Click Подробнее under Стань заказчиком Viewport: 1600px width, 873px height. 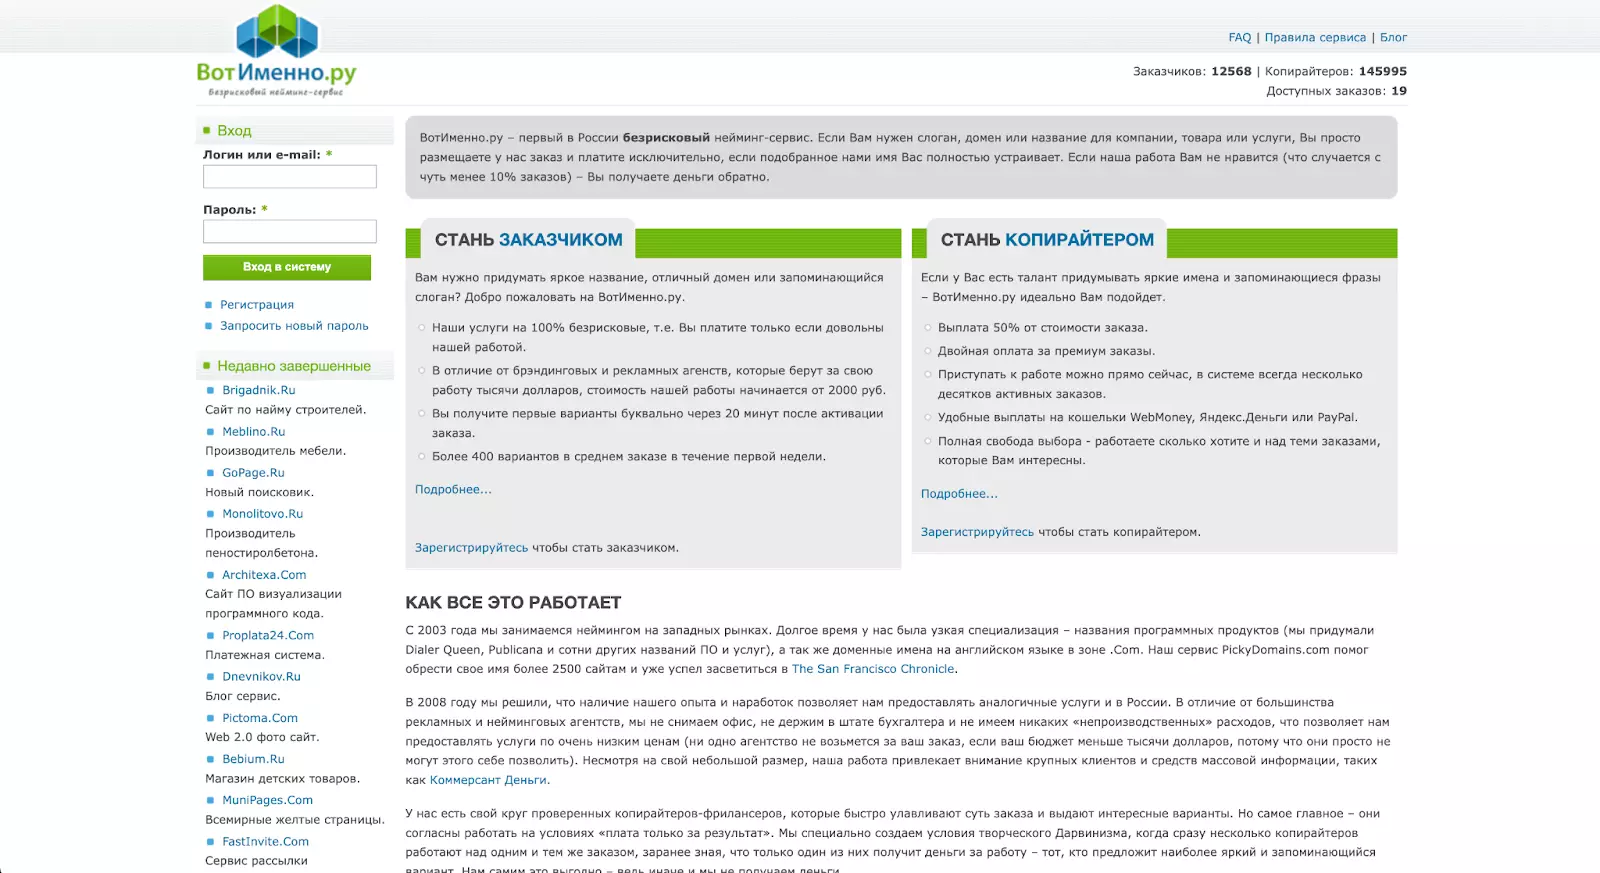pos(453,490)
